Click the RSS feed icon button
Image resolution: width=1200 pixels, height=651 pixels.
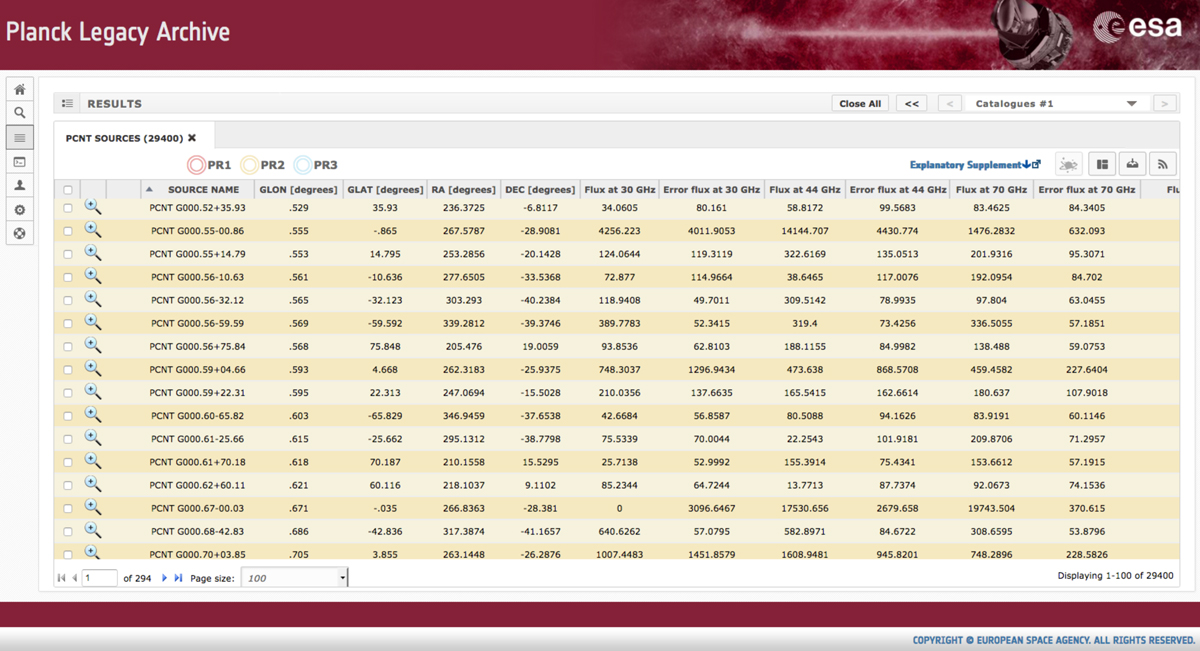pyautogui.click(x=1162, y=164)
